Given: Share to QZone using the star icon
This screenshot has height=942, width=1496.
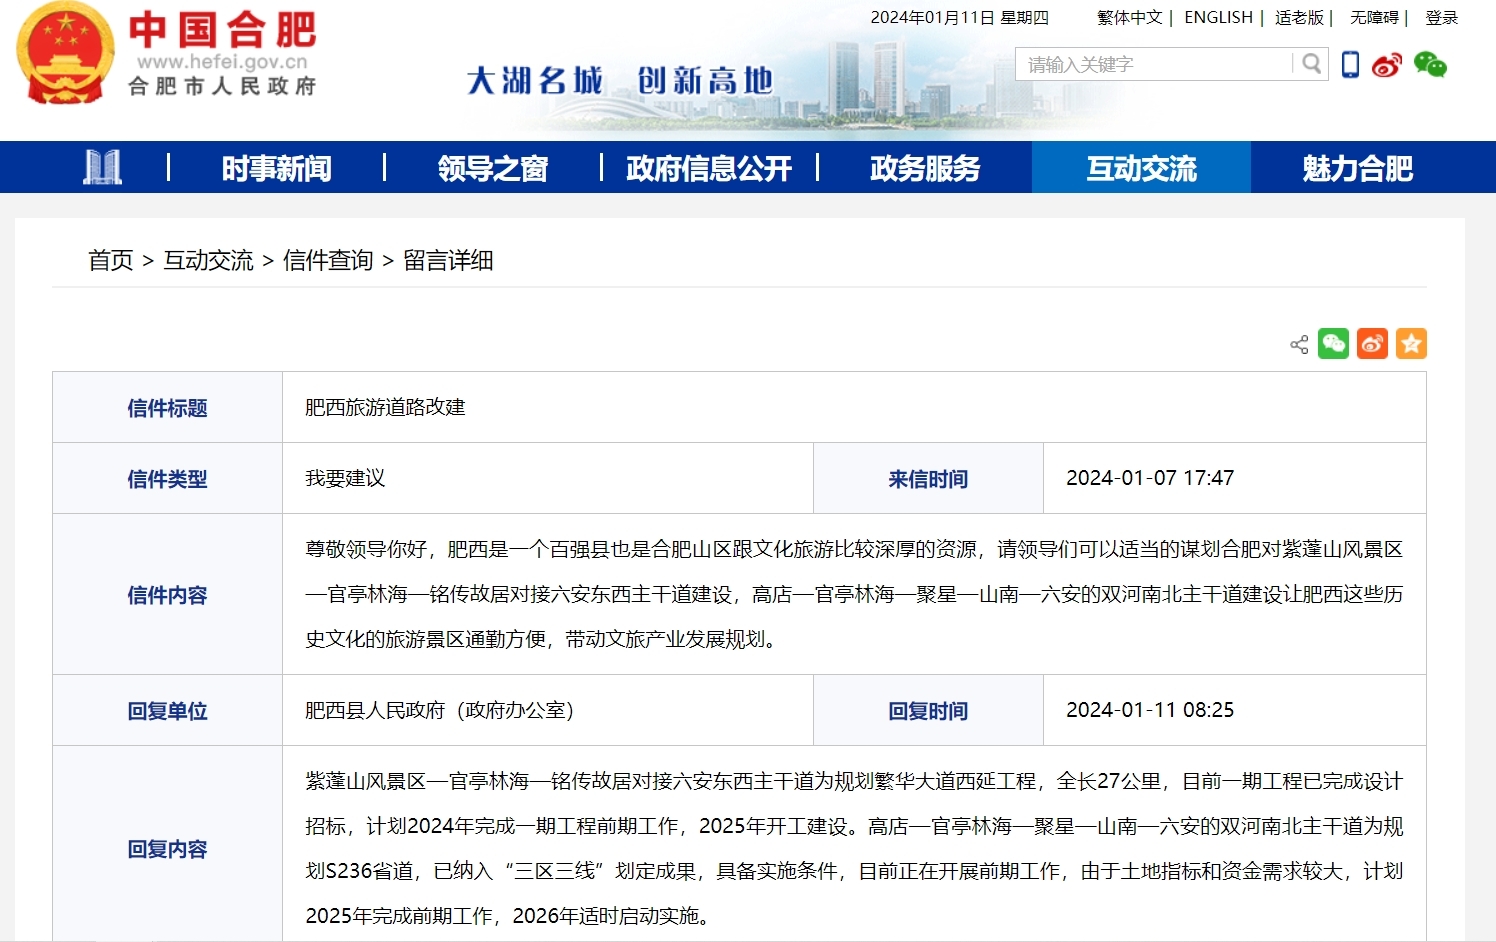Looking at the screenshot, I should (1411, 343).
